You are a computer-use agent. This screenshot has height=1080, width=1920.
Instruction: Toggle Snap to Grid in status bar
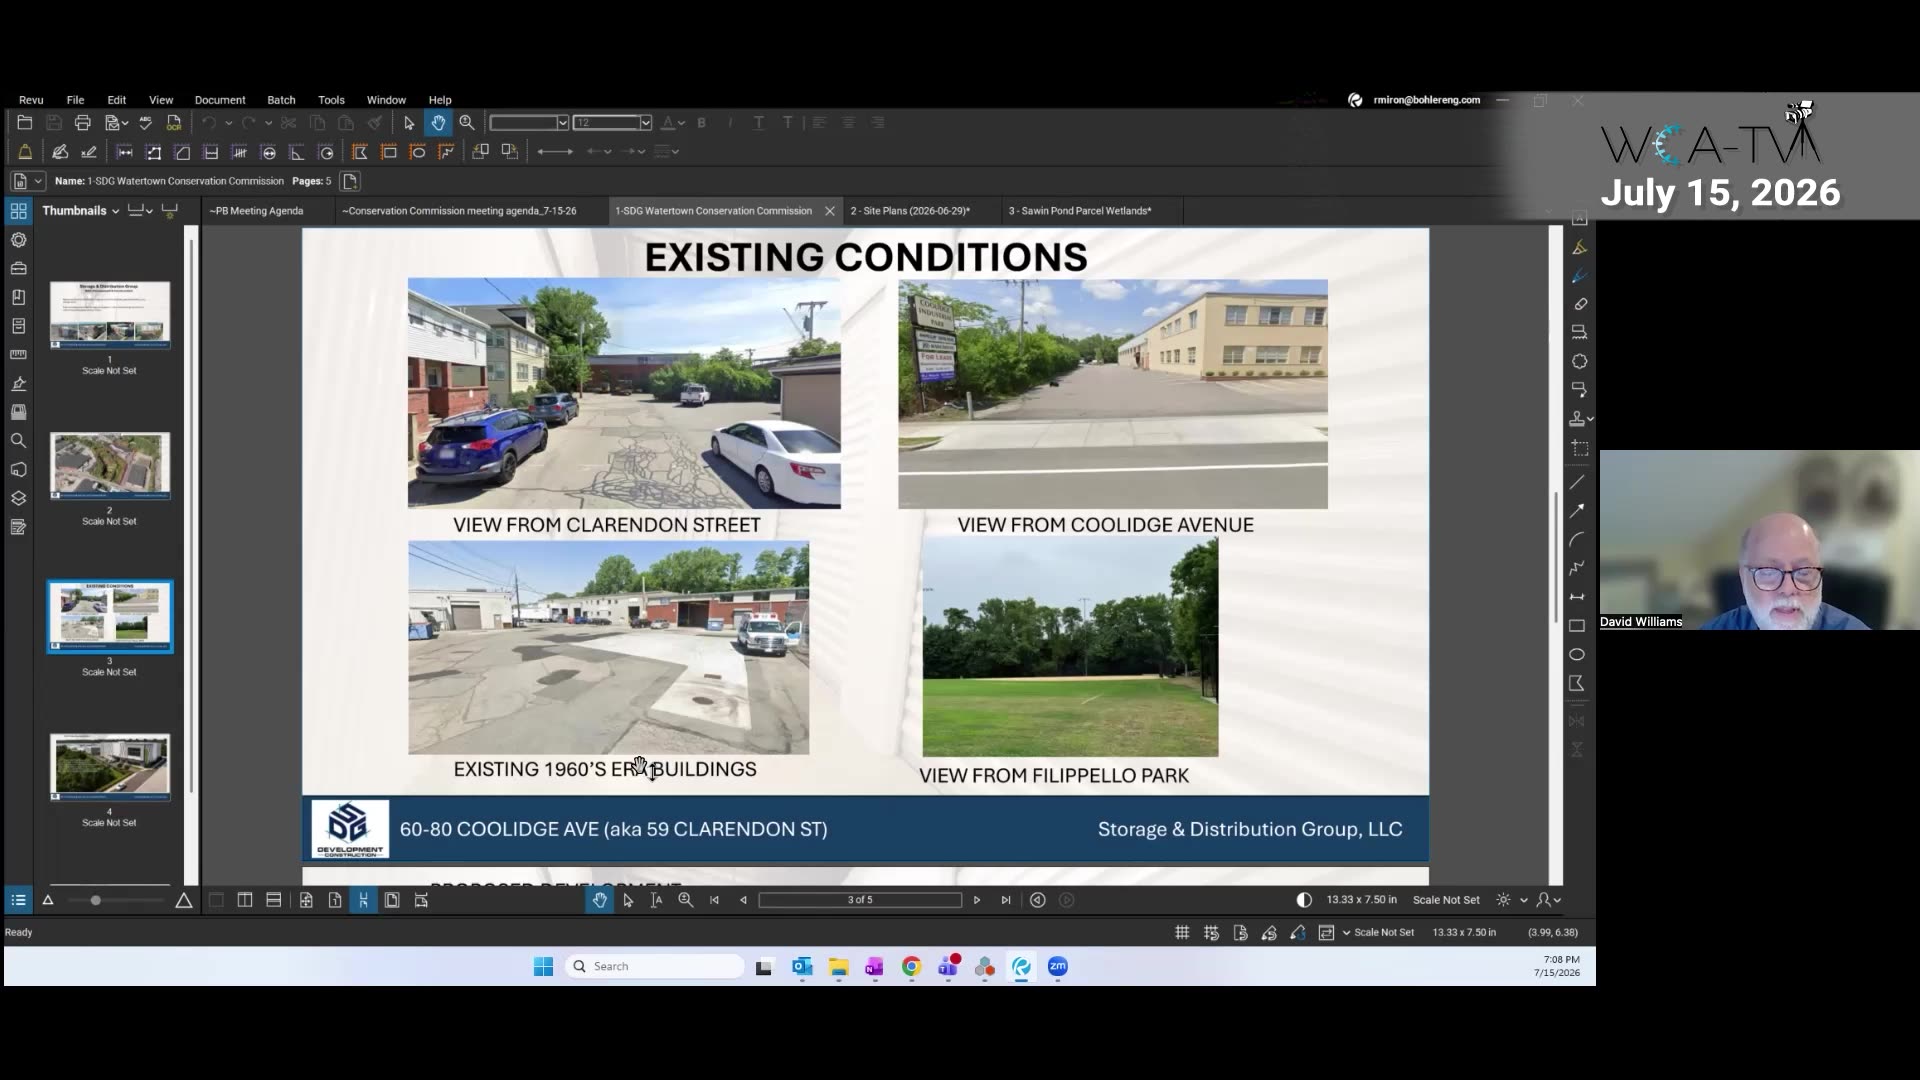(x=1211, y=933)
